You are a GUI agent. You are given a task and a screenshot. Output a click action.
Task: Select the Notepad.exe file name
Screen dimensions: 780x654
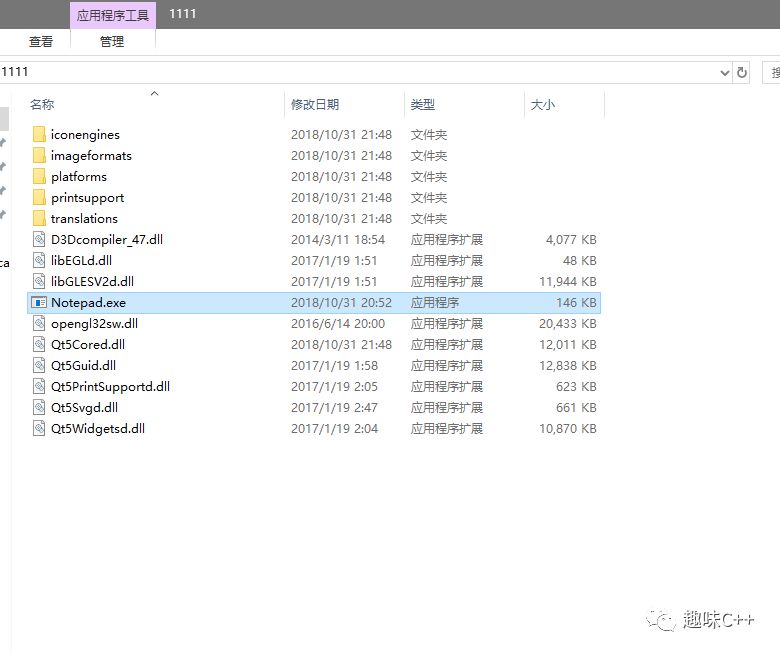pos(89,302)
